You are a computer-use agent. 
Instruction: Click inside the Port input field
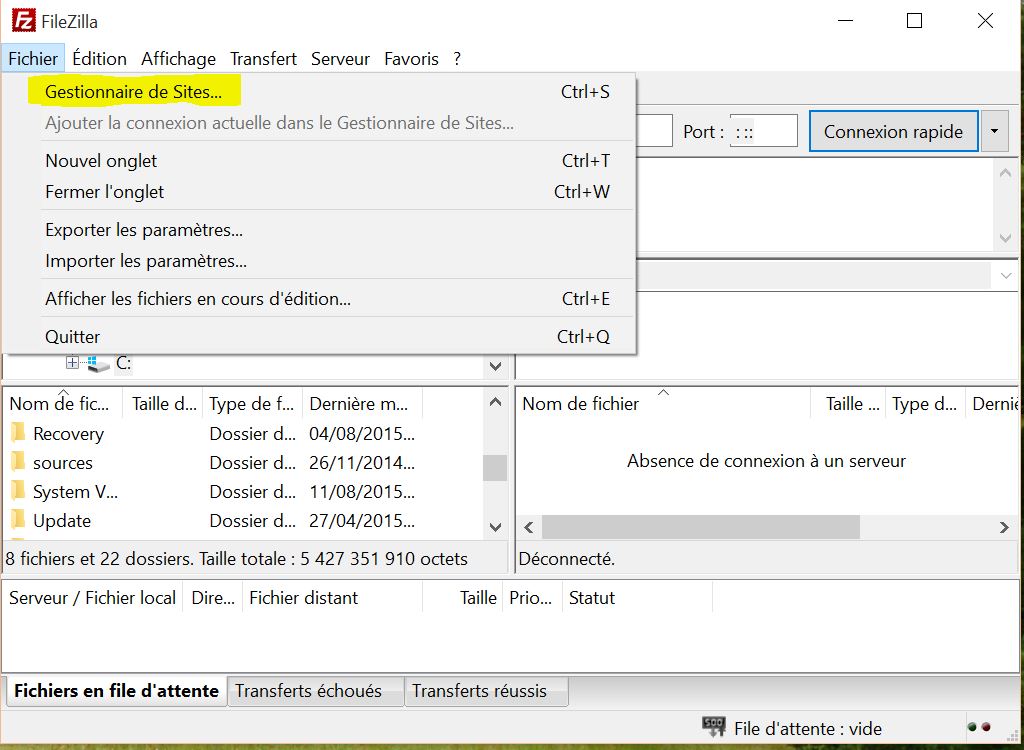tap(763, 131)
